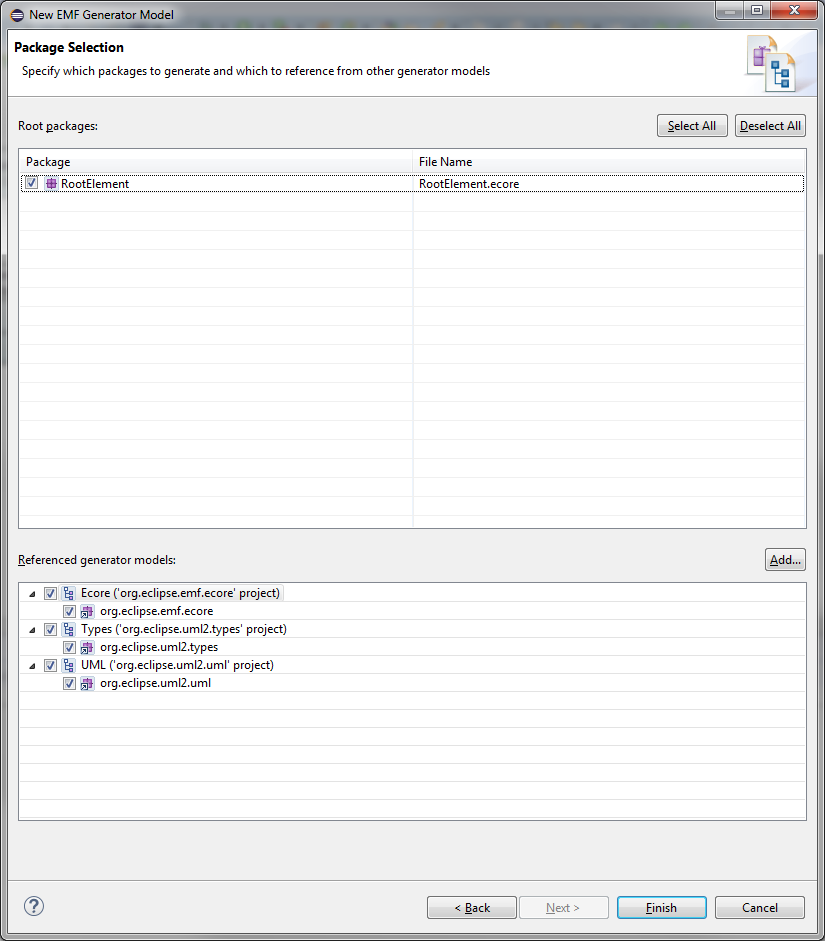Click the Package Selection wizard banner image
This screenshot has width=825, height=941.
(x=772, y=64)
